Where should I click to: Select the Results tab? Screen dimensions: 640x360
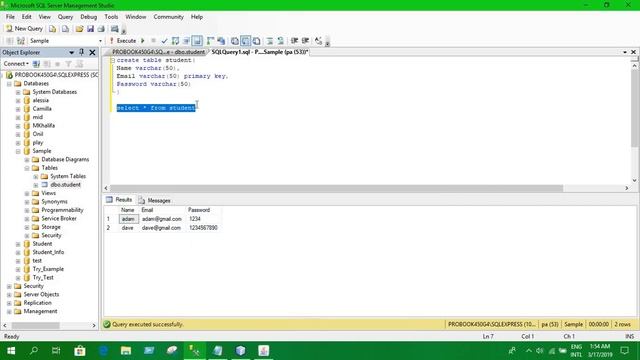click(x=119, y=200)
